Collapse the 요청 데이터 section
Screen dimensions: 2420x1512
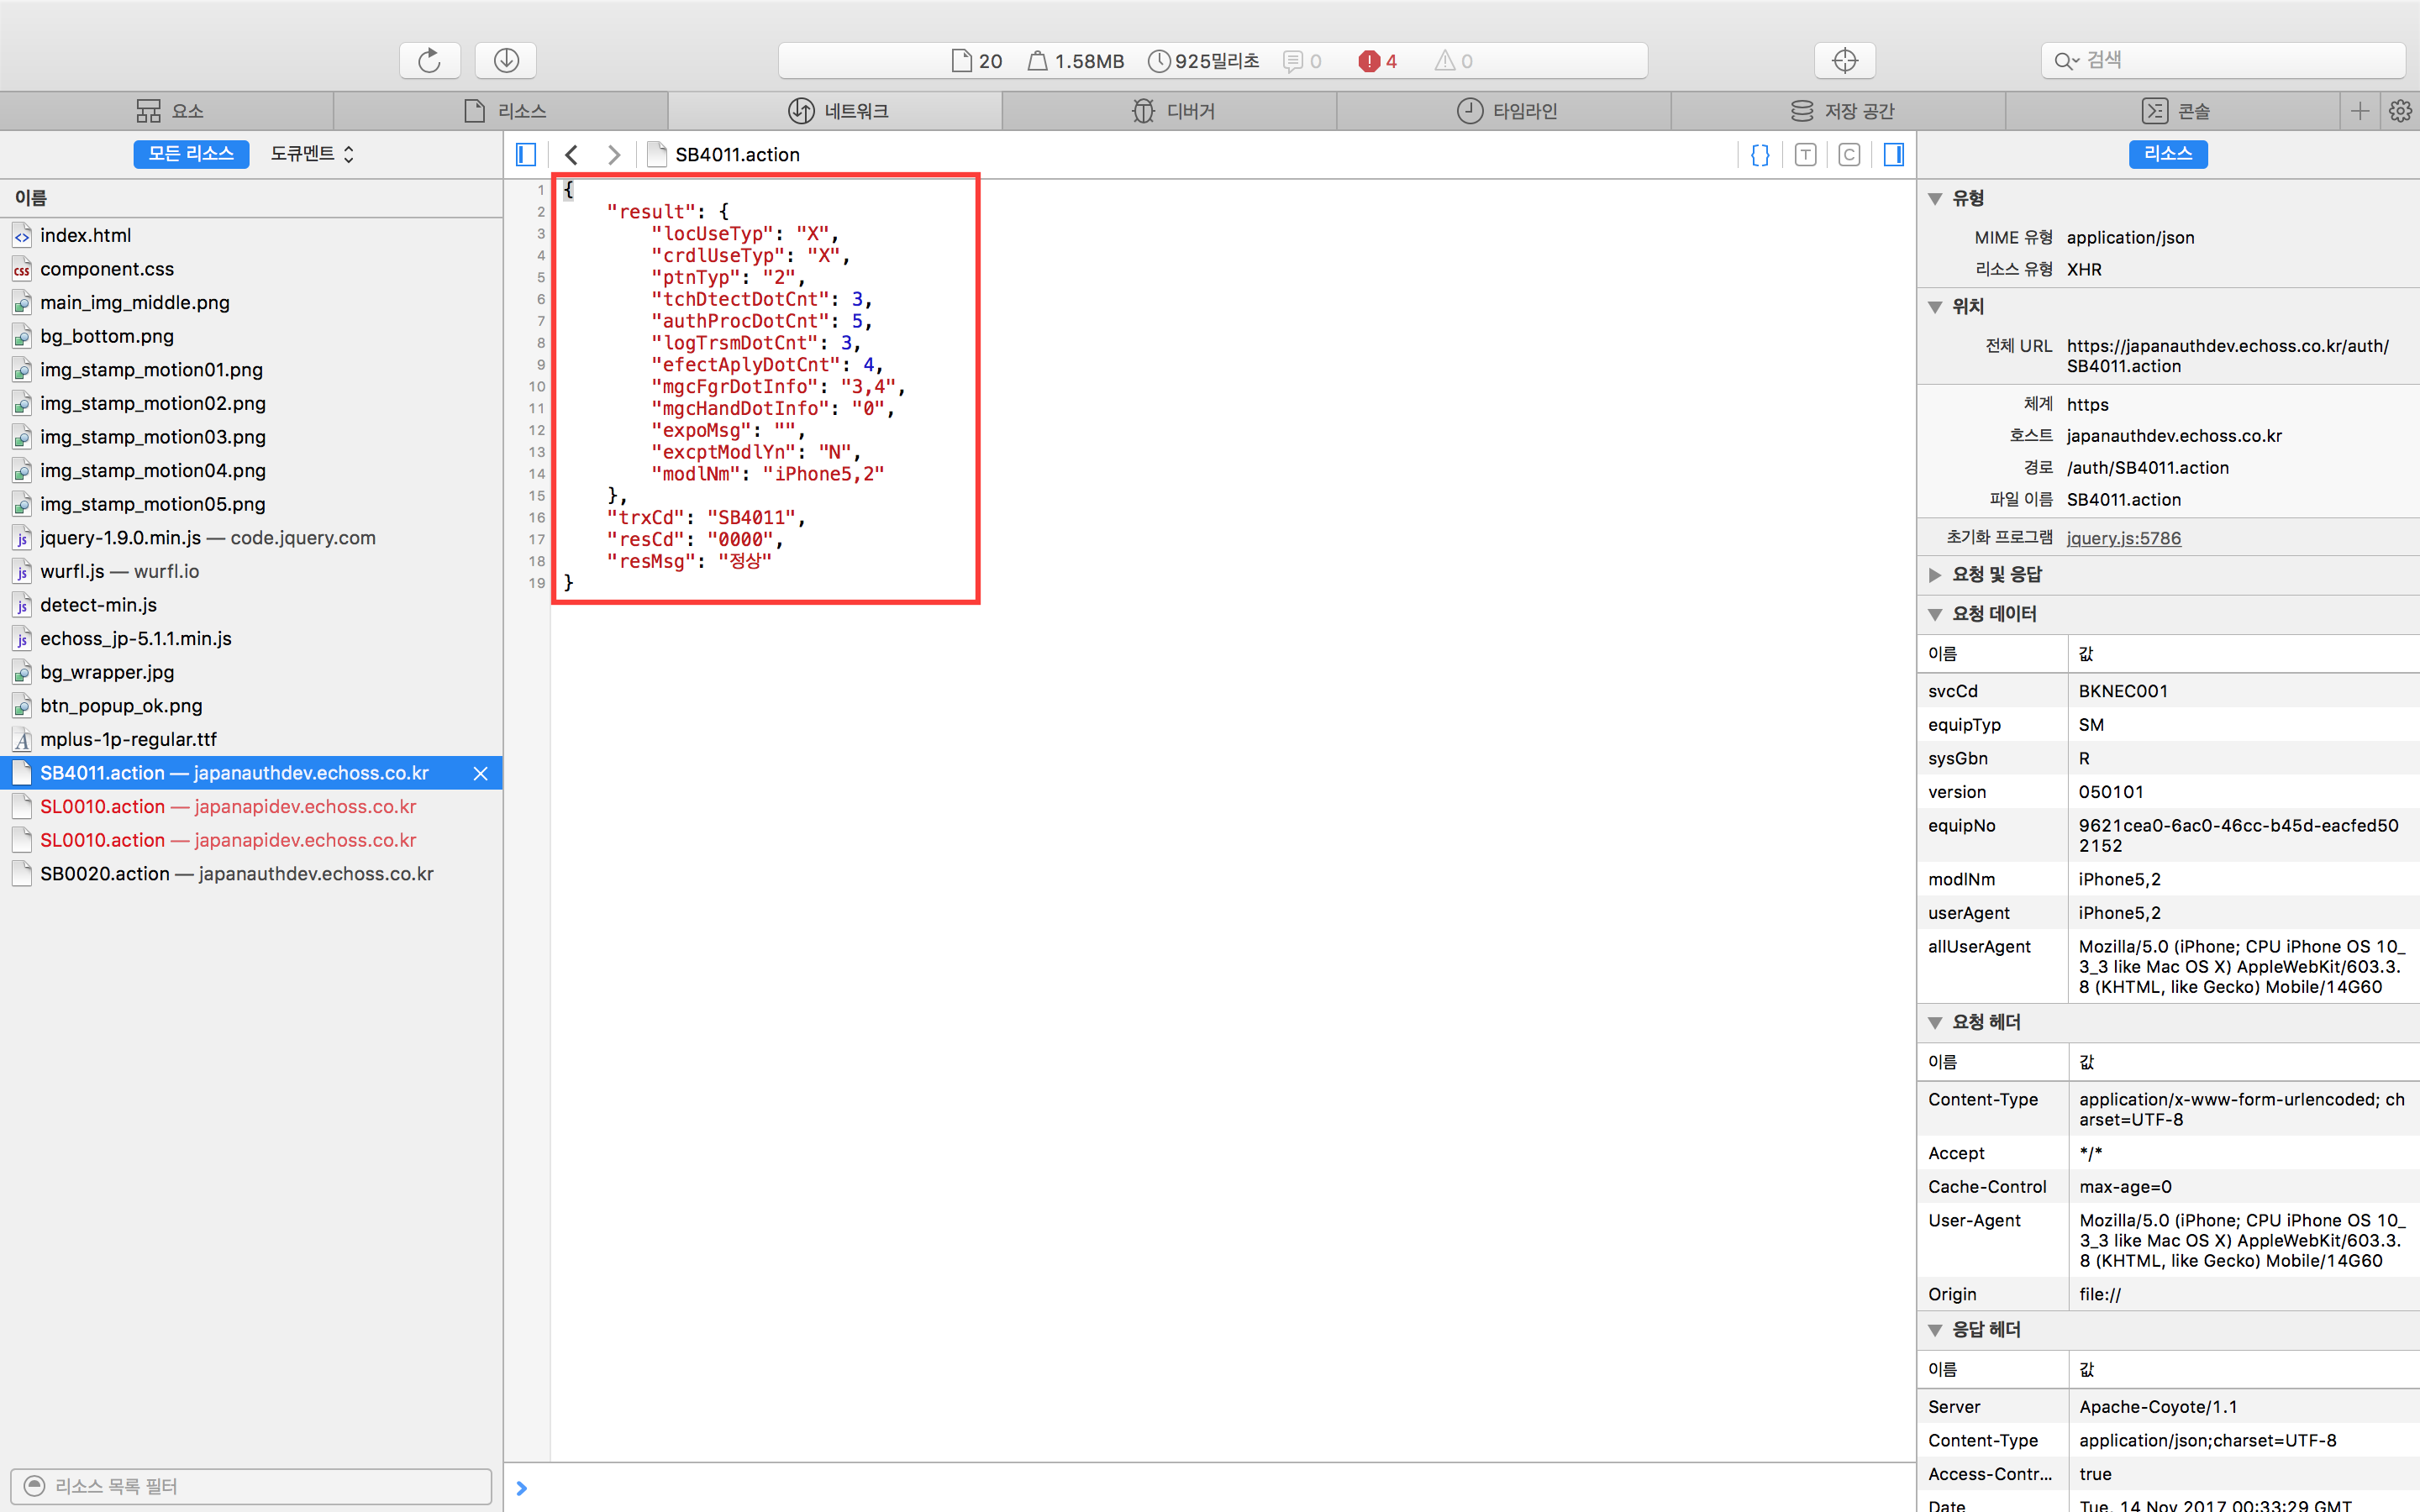(x=1935, y=614)
